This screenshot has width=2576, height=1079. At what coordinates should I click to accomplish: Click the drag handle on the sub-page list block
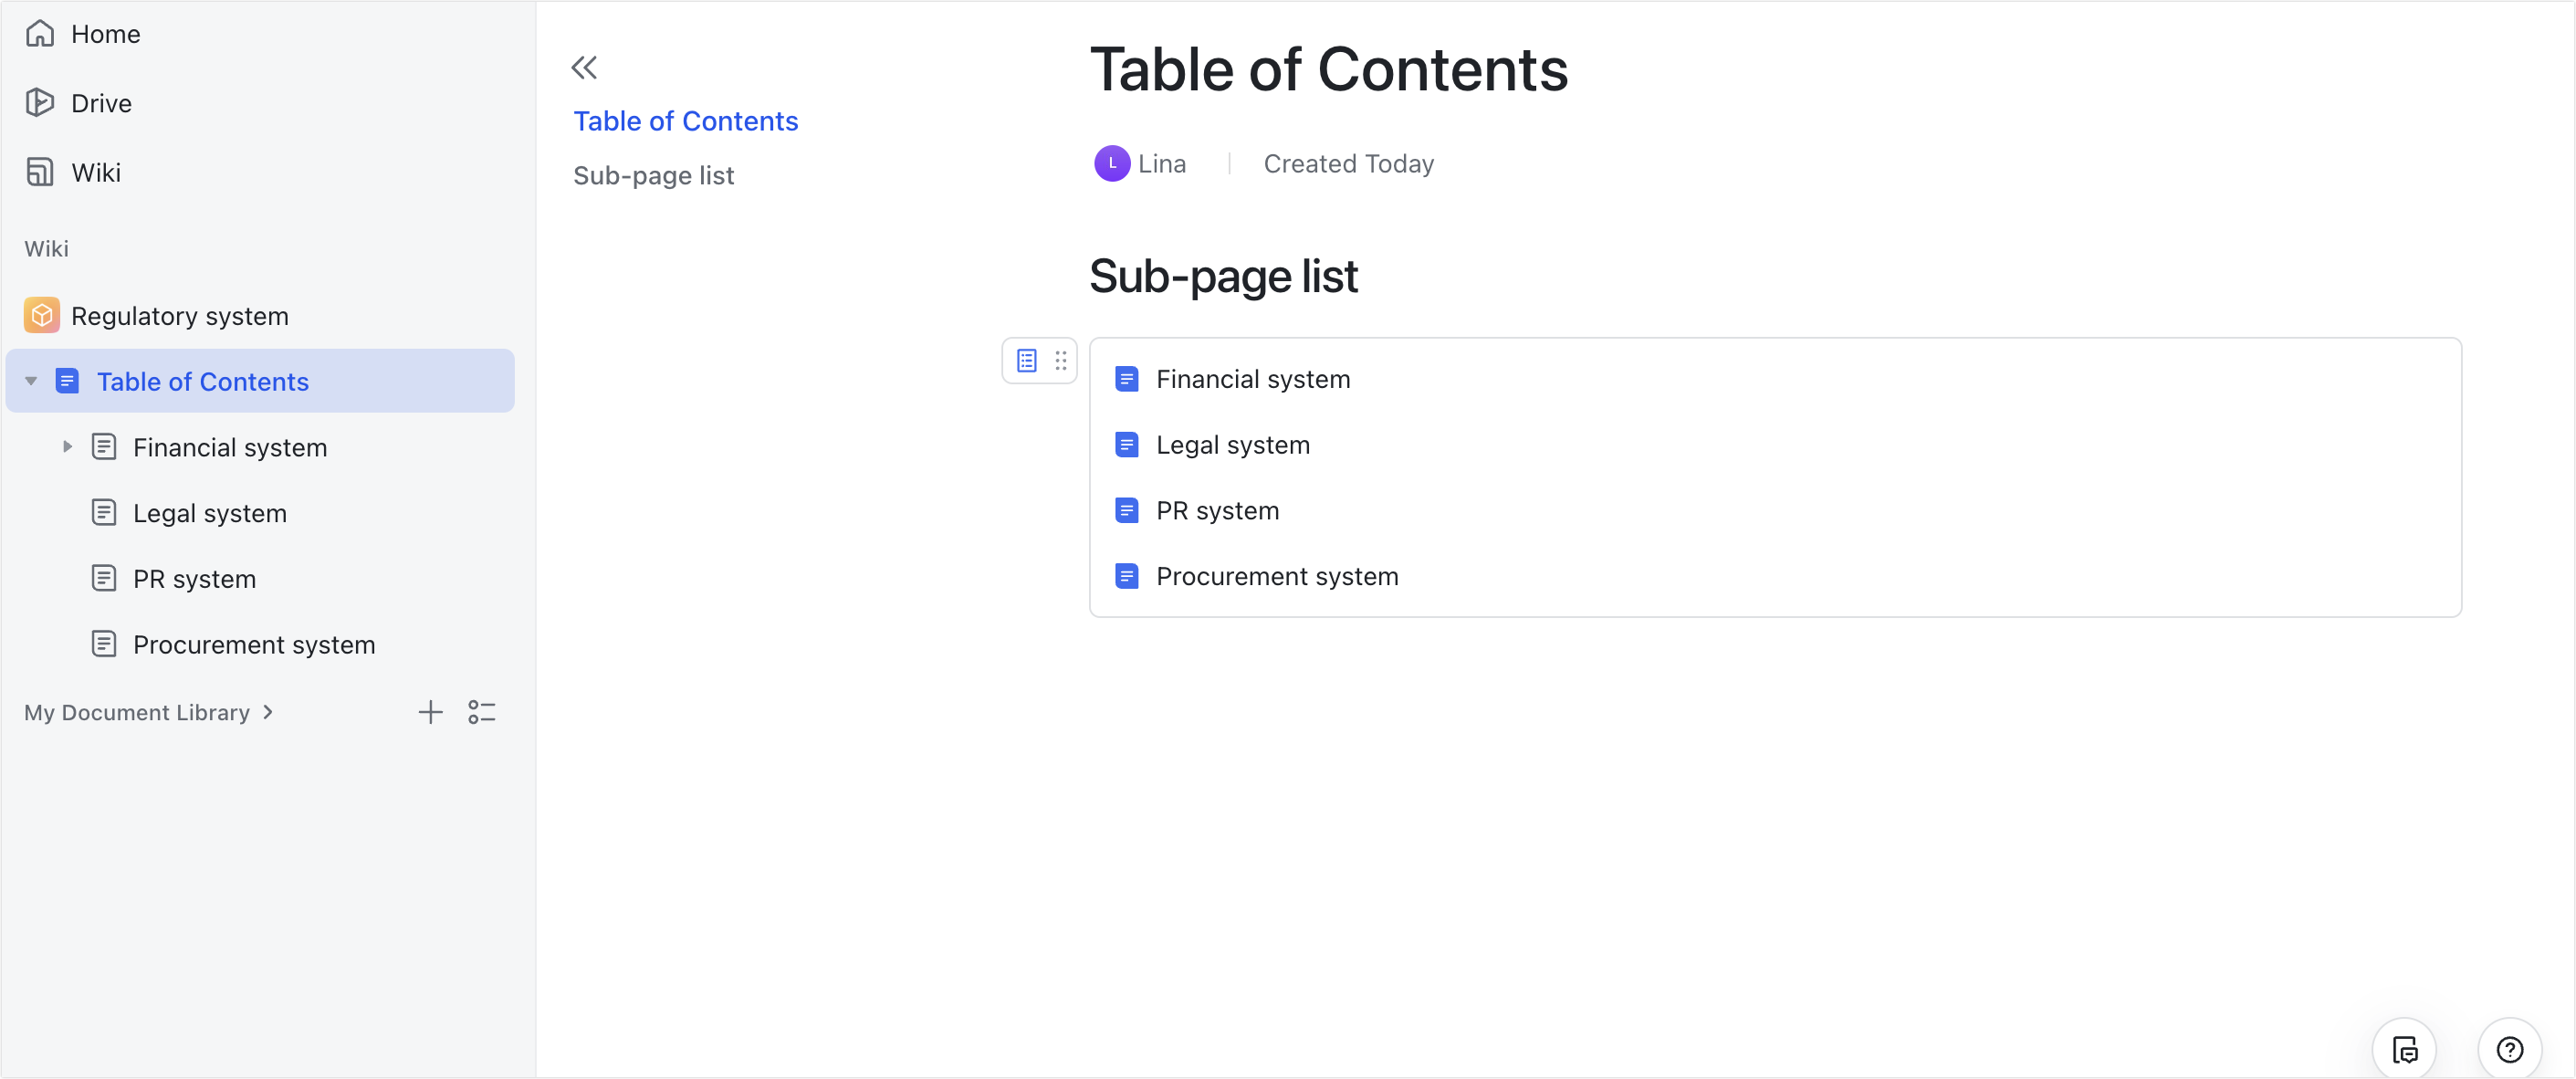[x=1060, y=360]
